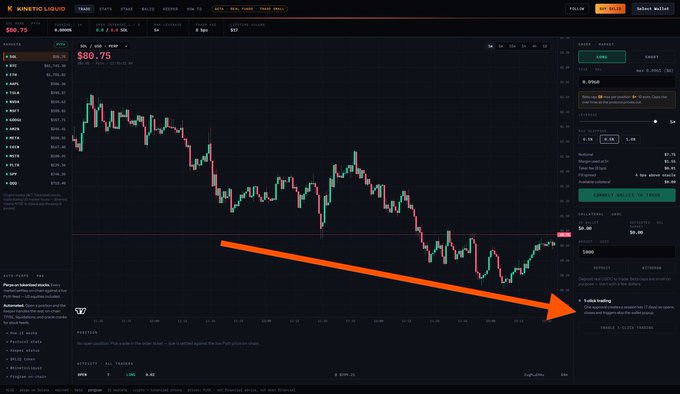Select the SPY market row
The width and height of the screenshot is (680, 394).
coord(36,174)
